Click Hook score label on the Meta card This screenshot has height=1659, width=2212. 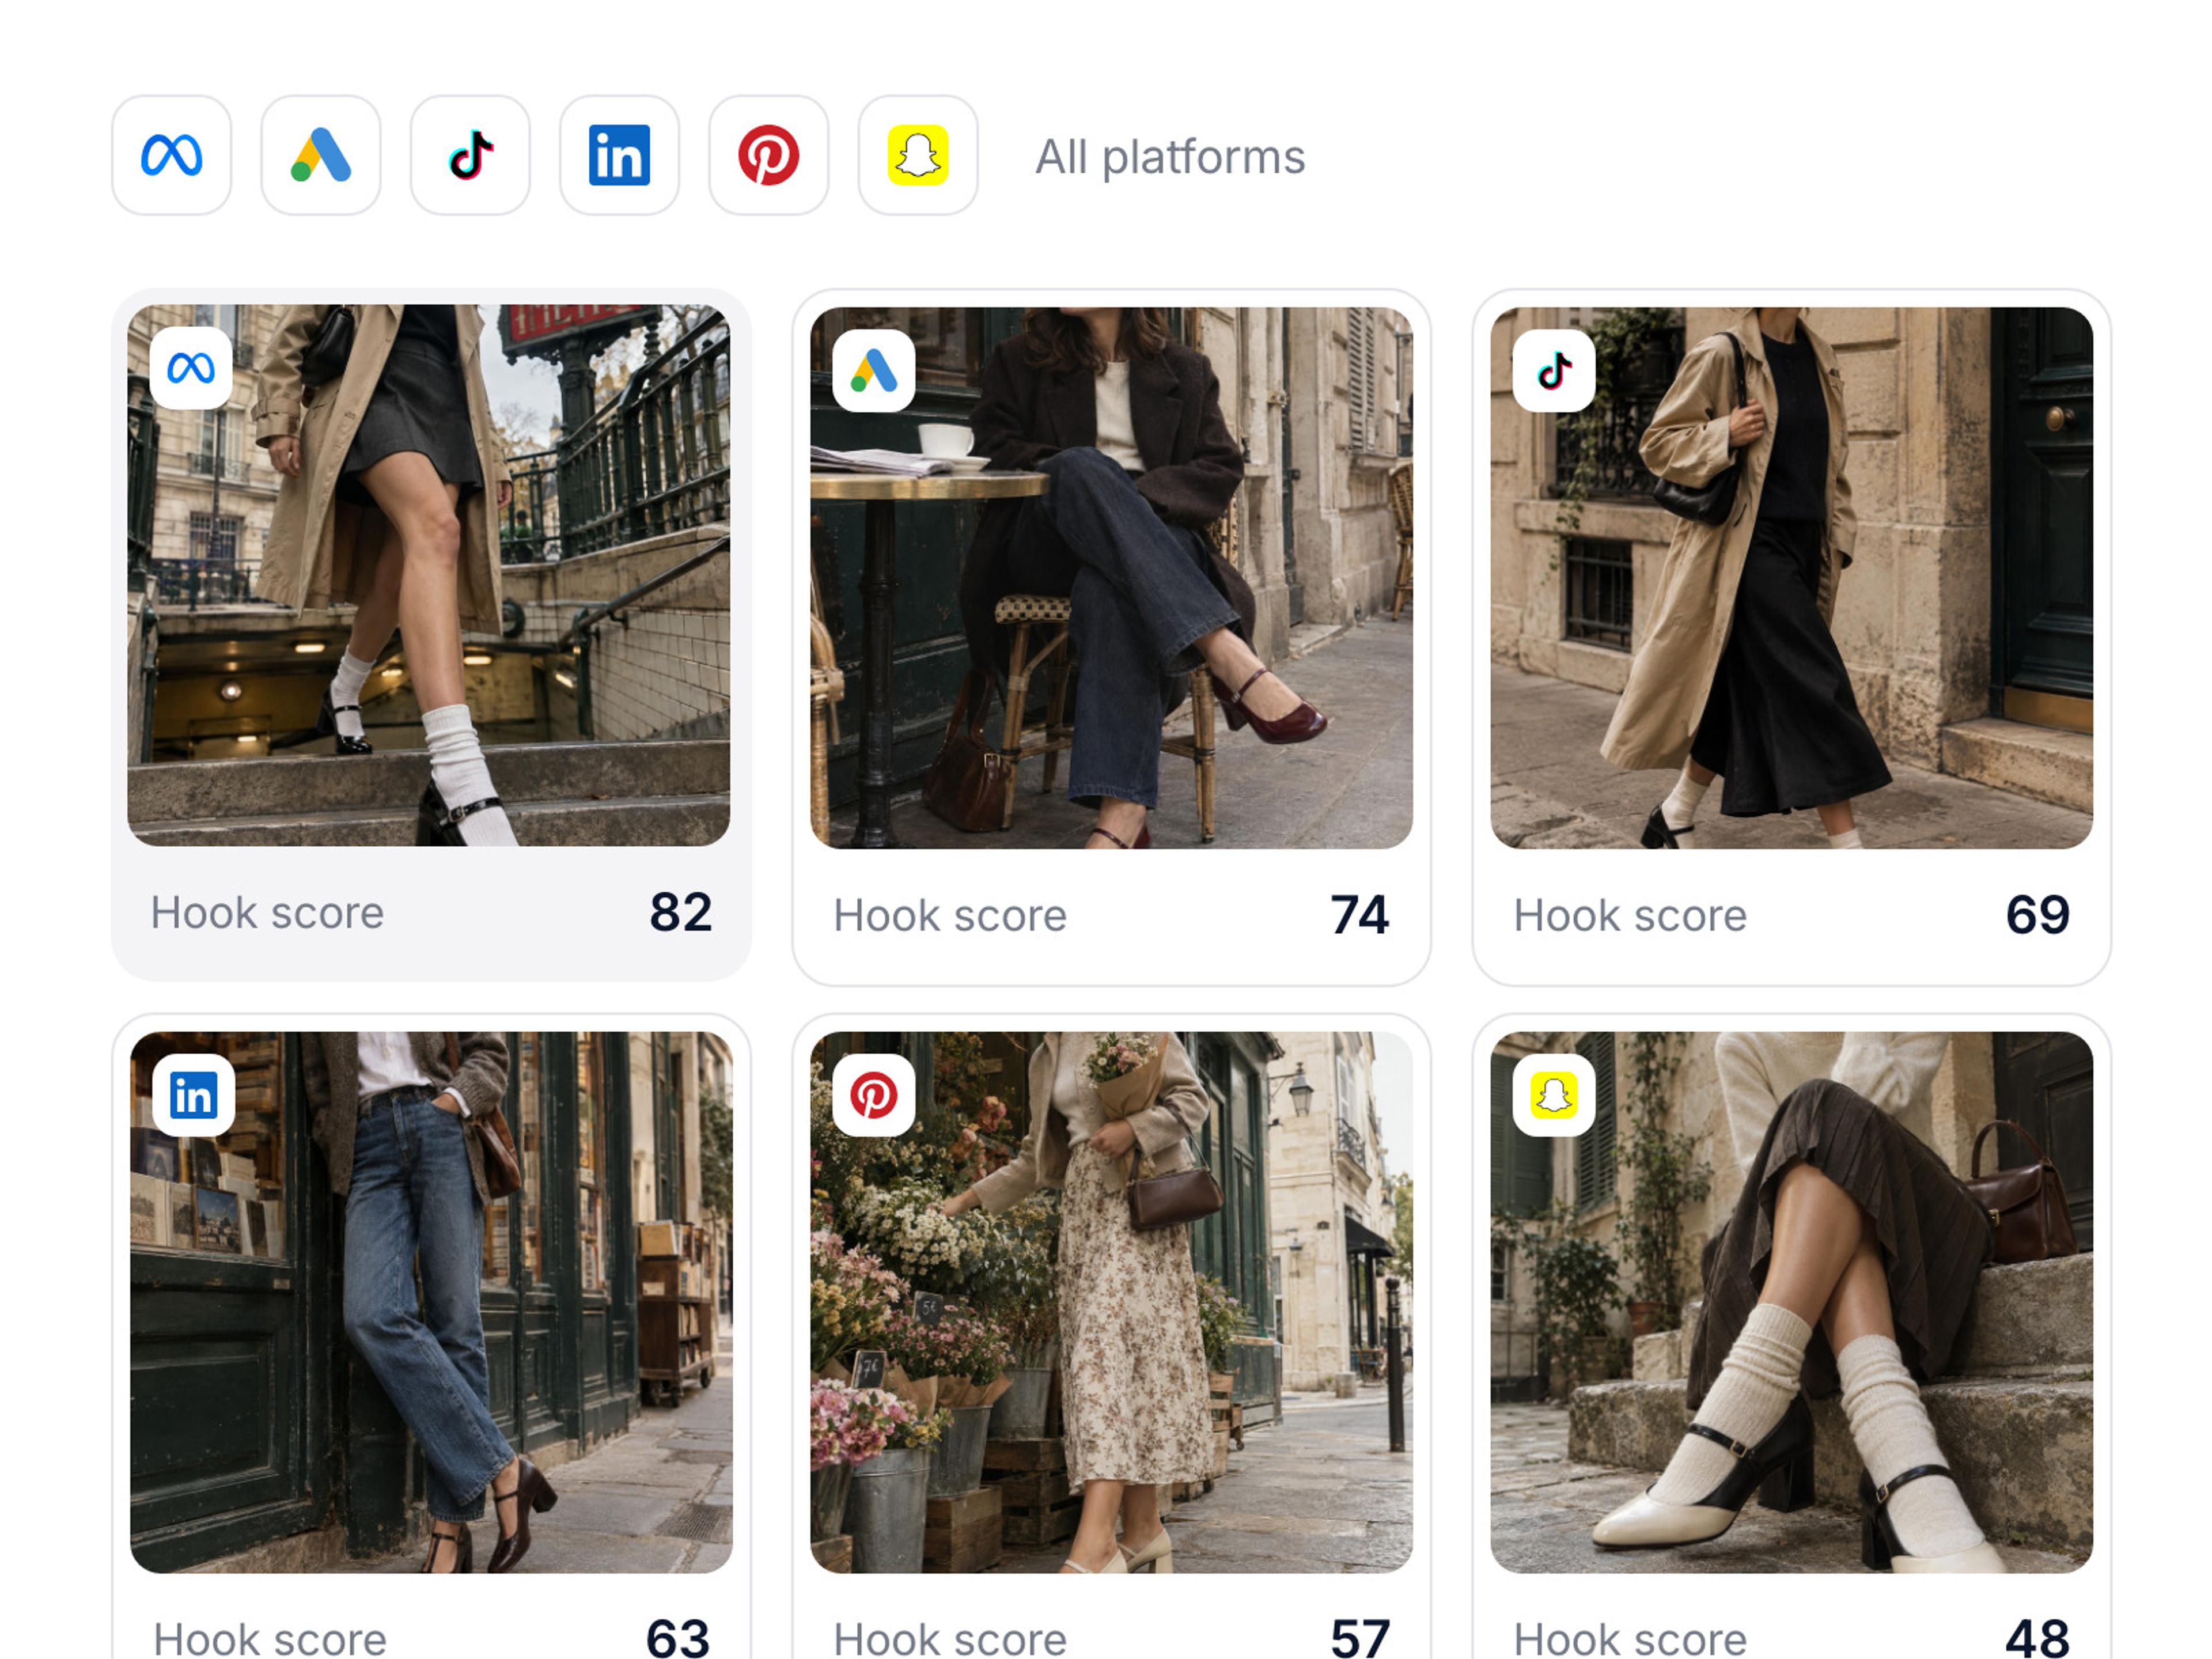pos(267,913)
